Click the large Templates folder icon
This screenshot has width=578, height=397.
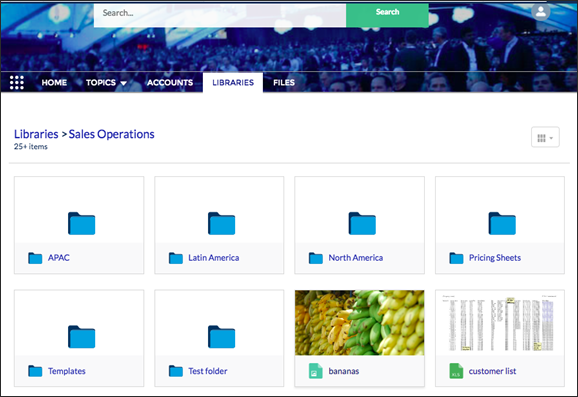click(x=81, y=337)
